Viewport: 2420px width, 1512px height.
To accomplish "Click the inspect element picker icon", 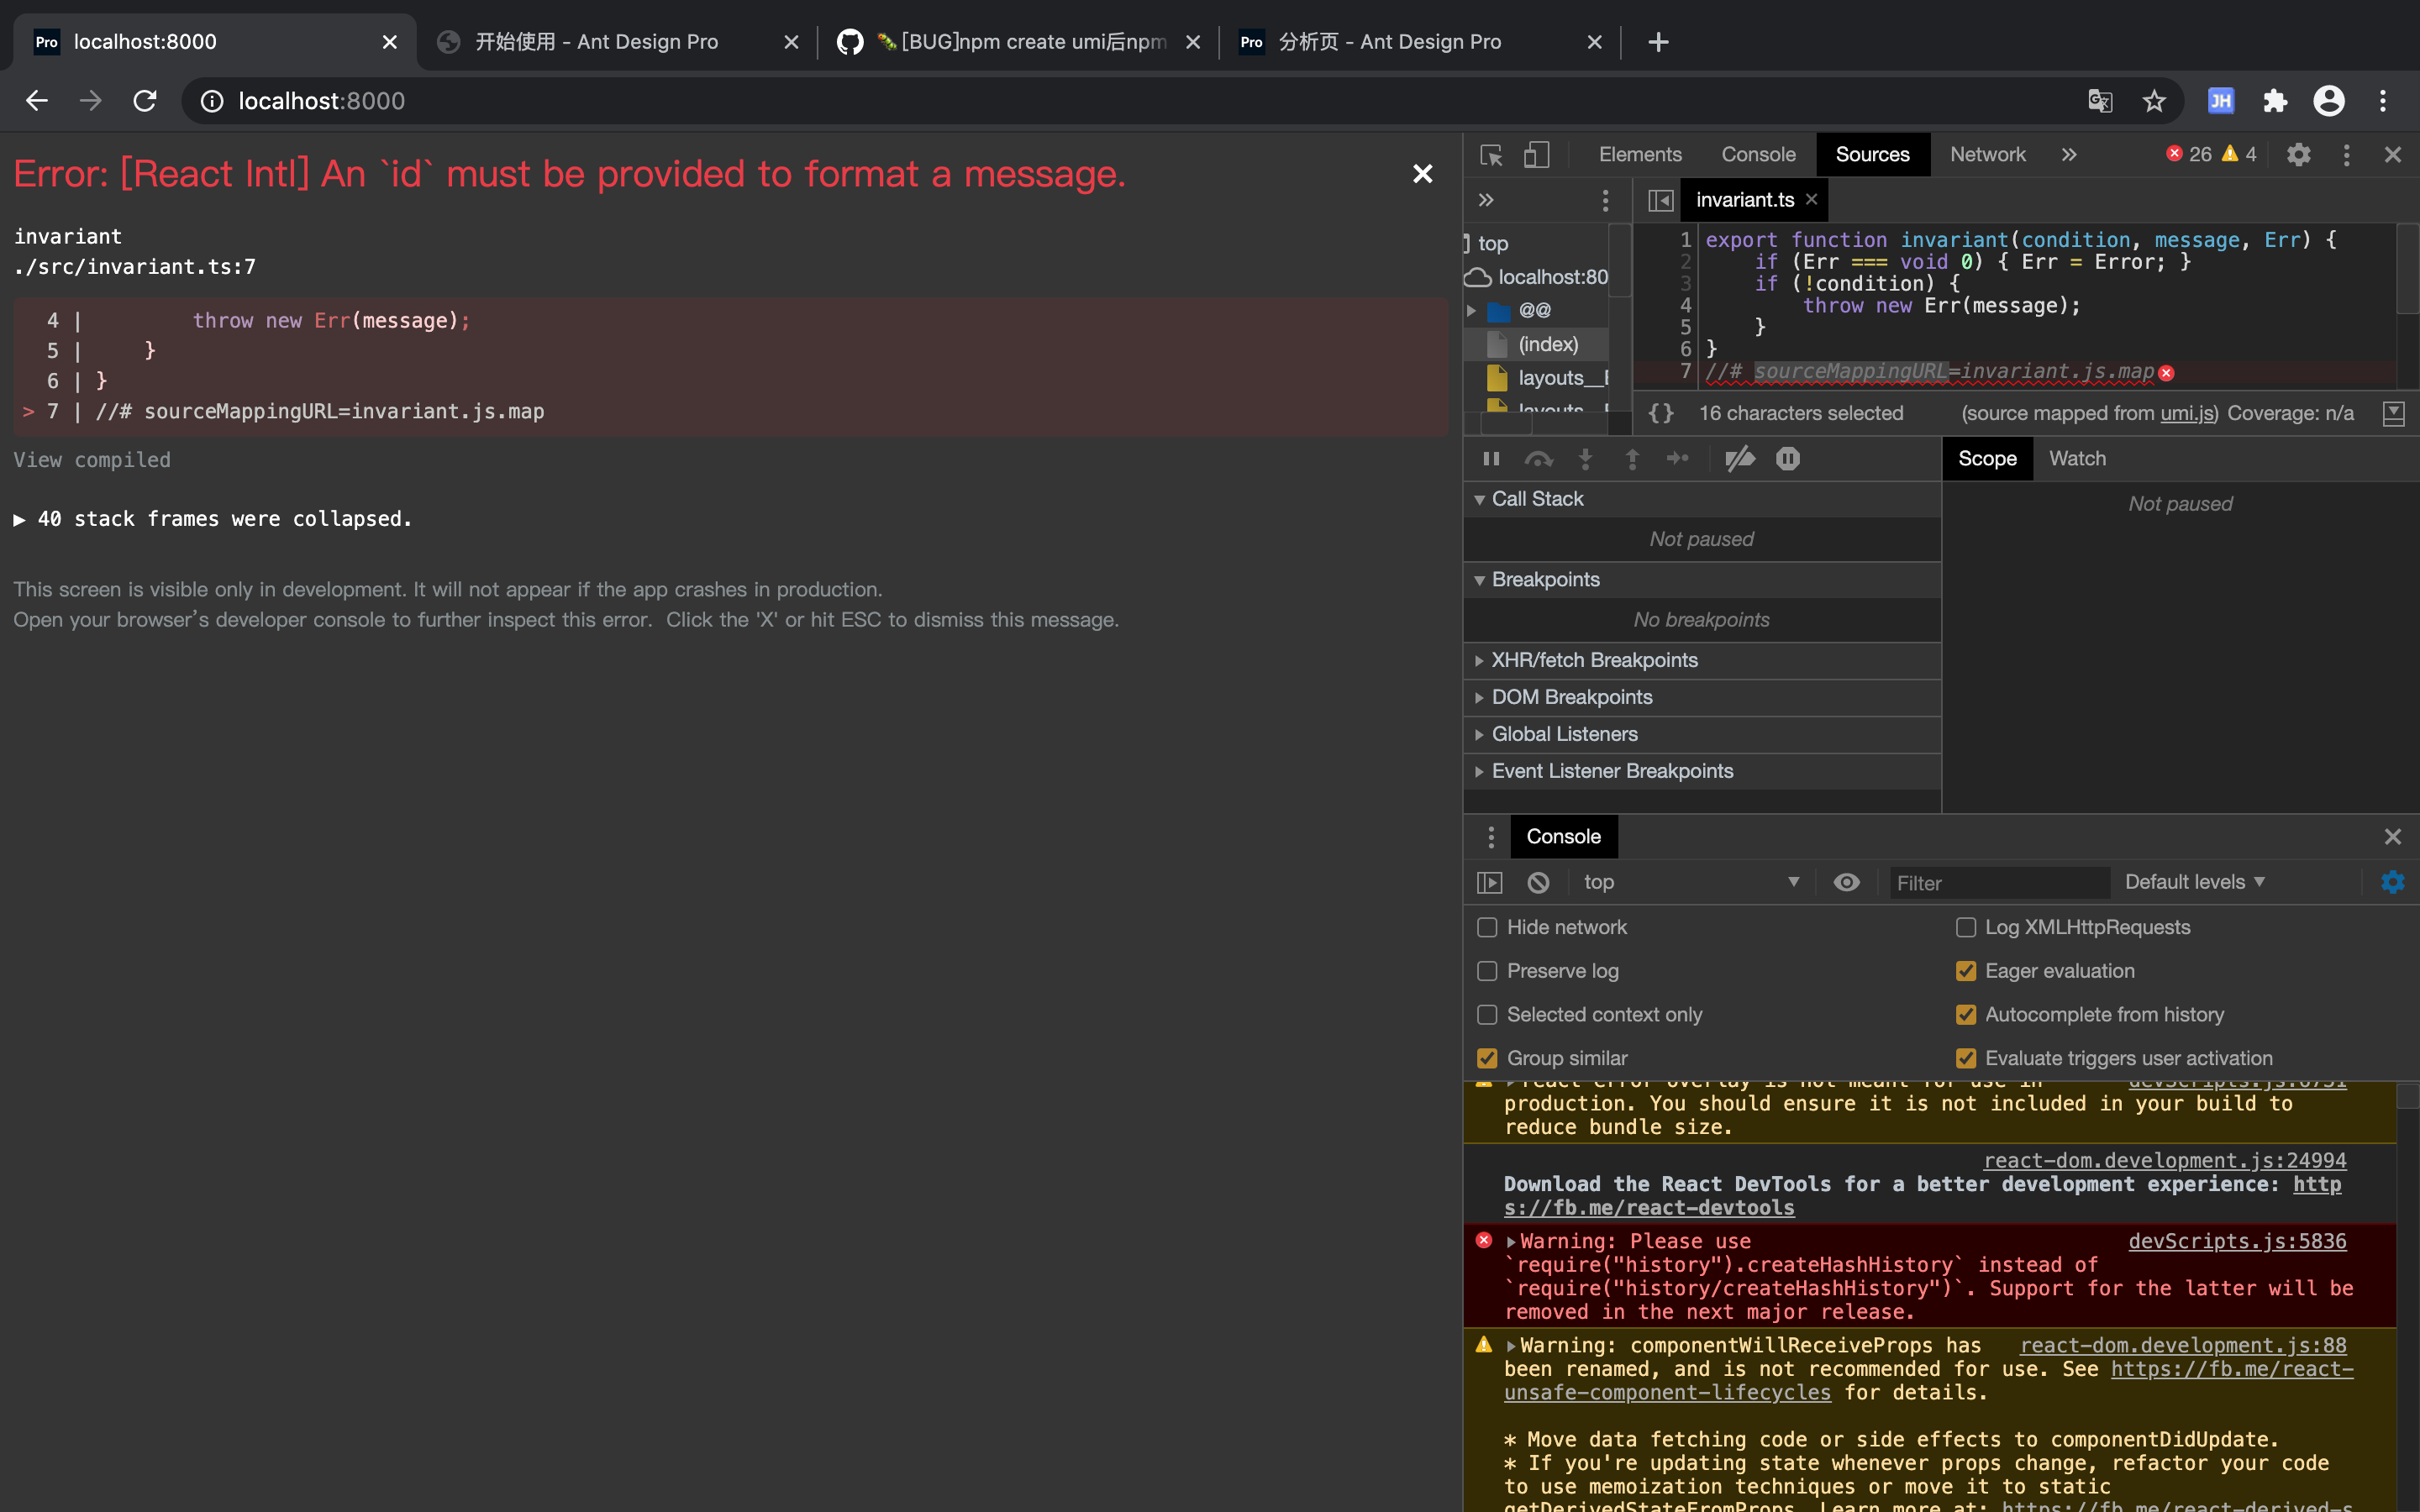I will [x=1491, y=155].
